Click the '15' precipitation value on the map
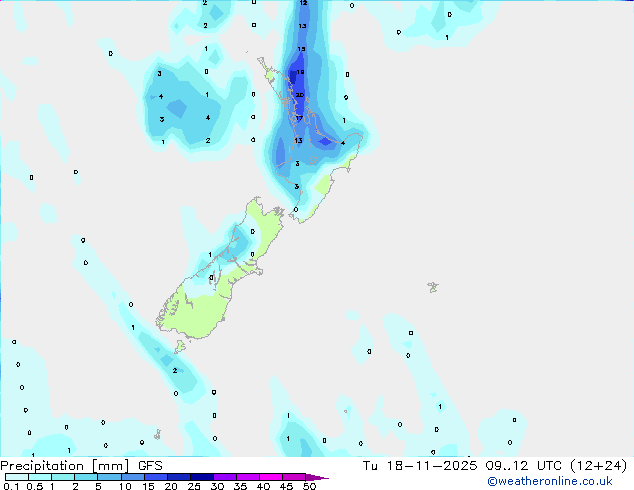 (x=301, y=49)
